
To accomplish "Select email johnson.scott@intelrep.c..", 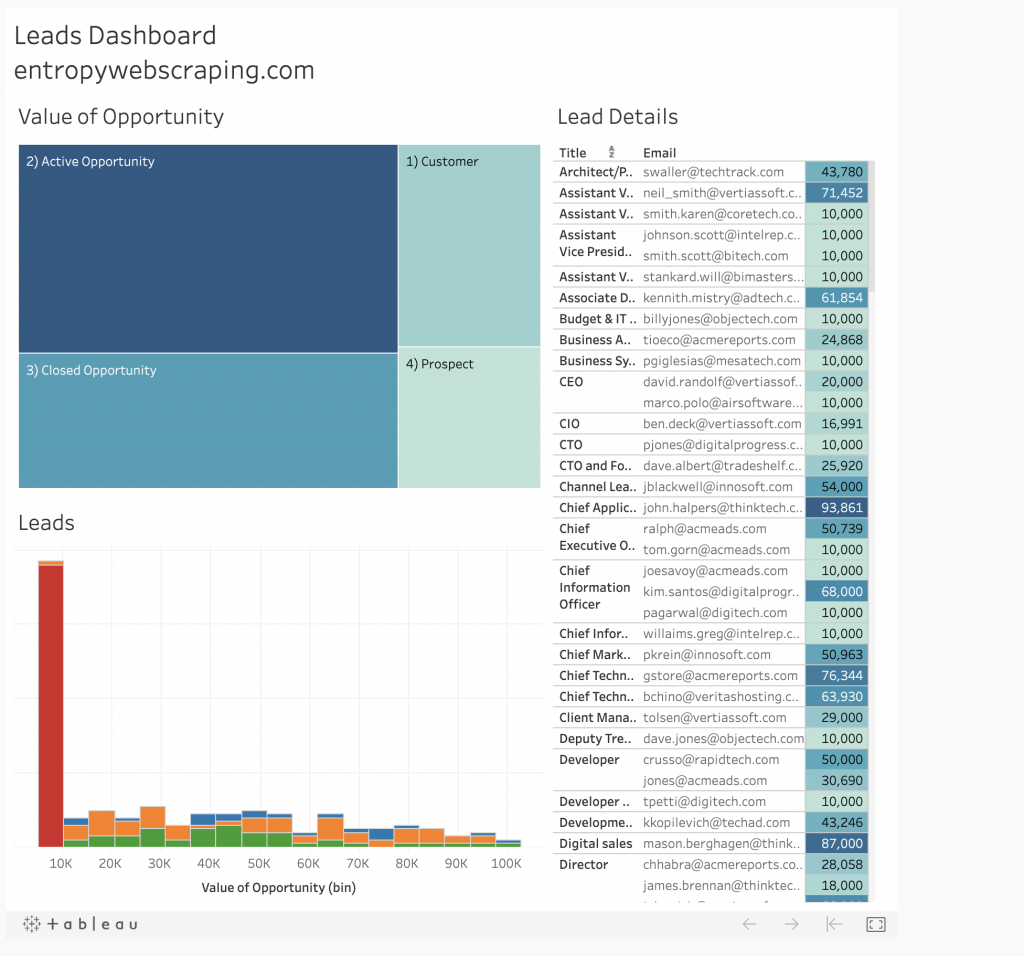I will (722, 234).
